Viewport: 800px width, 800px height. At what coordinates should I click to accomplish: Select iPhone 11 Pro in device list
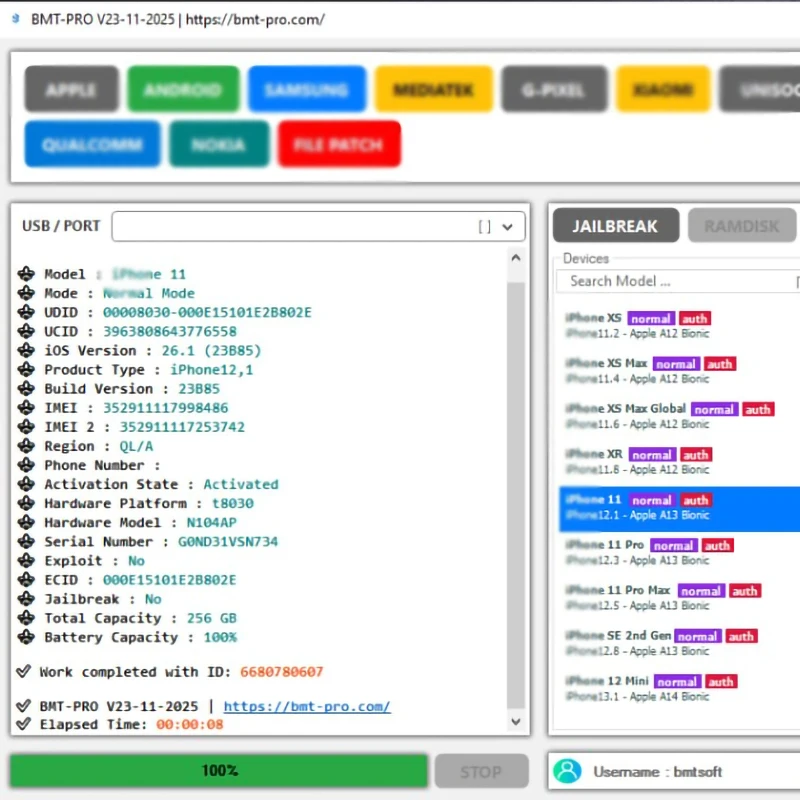pyautogui.click(x=679, y=553)
